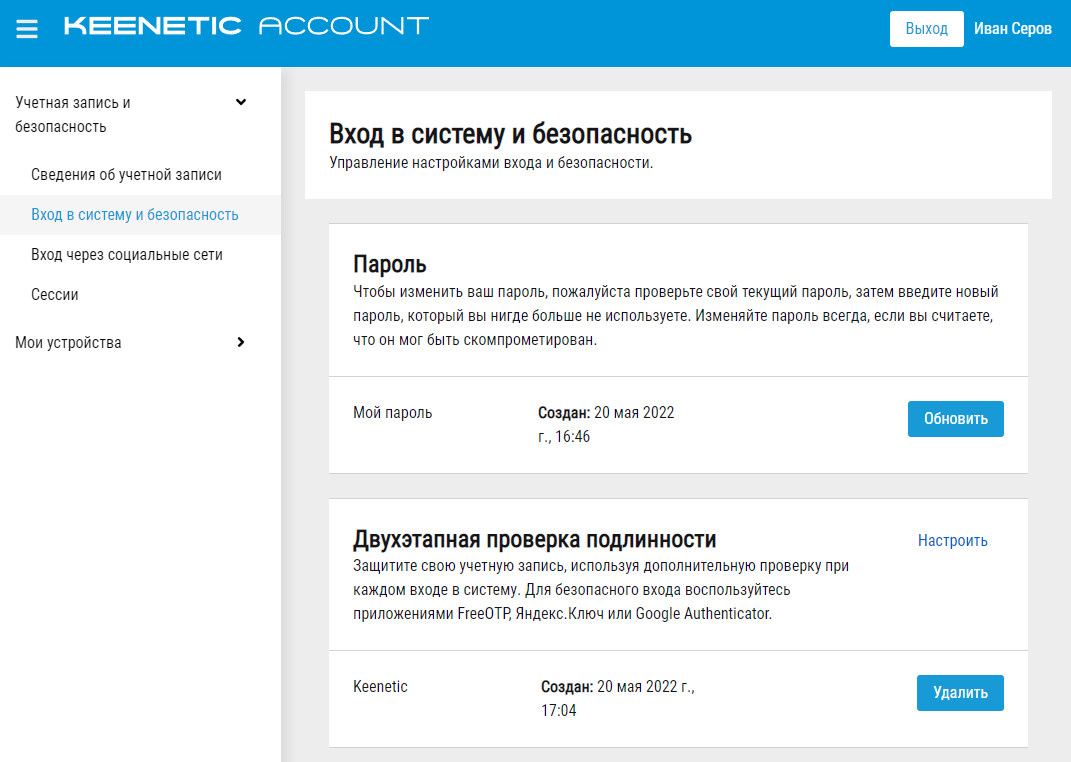Click the Мой пароль label
The image size is (1071, 762).
[393, 412]
